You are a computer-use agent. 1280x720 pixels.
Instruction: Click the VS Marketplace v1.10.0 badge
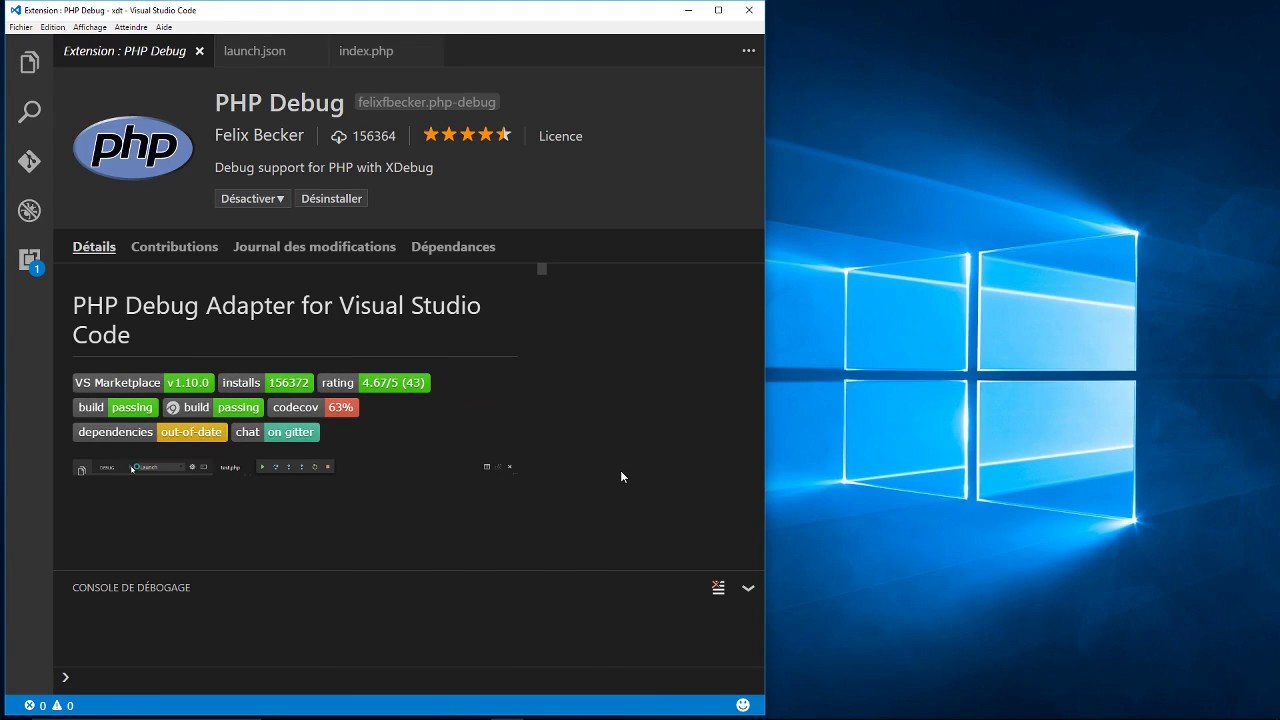(144, 383)
